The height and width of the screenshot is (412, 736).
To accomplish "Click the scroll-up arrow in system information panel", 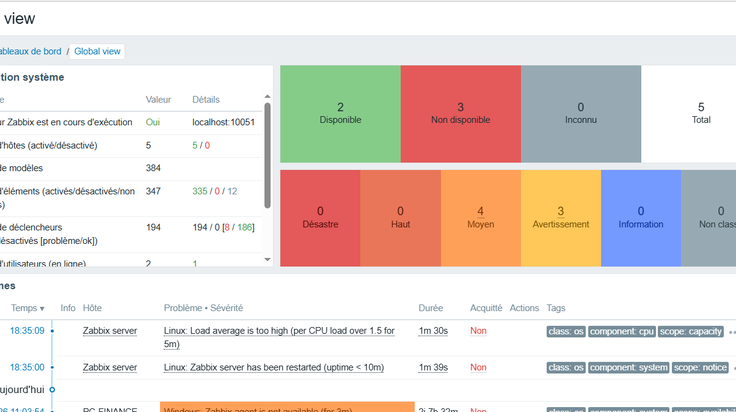I will click(267, 97).
